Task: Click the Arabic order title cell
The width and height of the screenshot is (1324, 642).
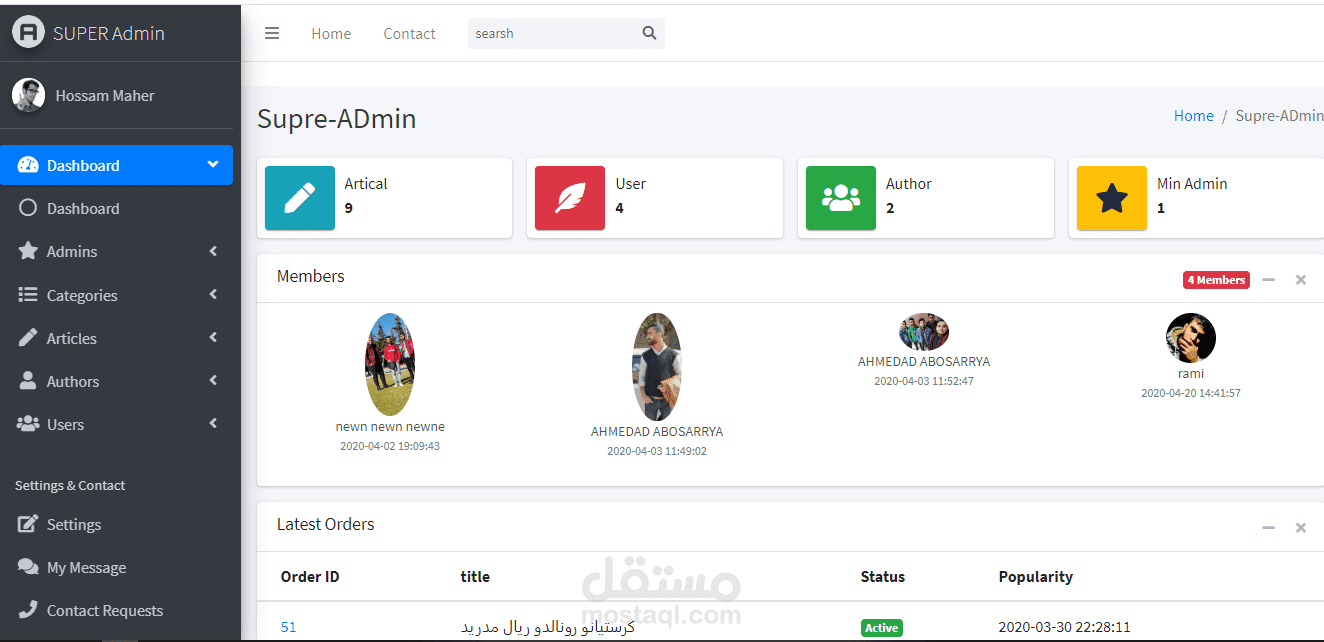Action: [x=548, y=627]
